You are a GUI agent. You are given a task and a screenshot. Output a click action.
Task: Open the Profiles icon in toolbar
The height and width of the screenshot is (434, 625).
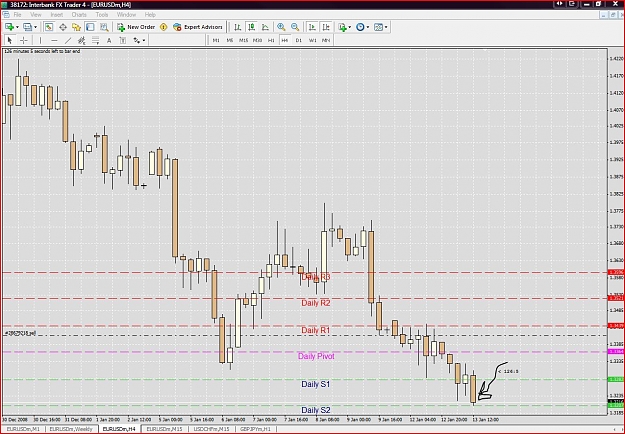click(27, 27)
